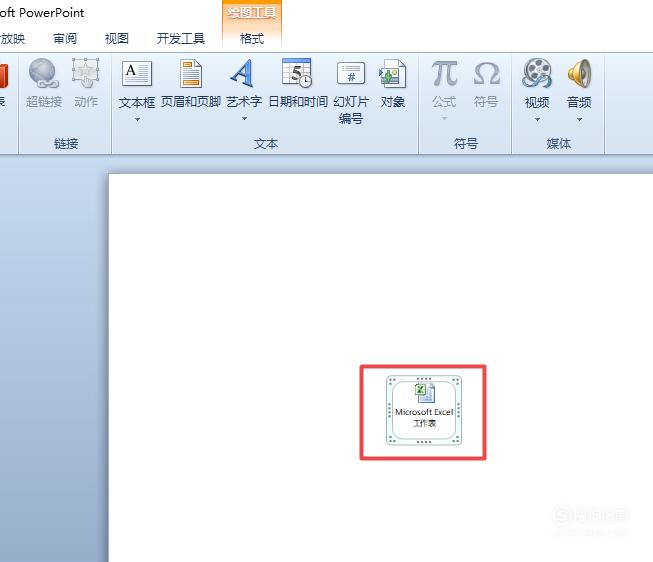Screen dimensions: 653x562
Task: Expand the WordArt (艺术字) dropdown arrow
Action: tap(244, 119)
